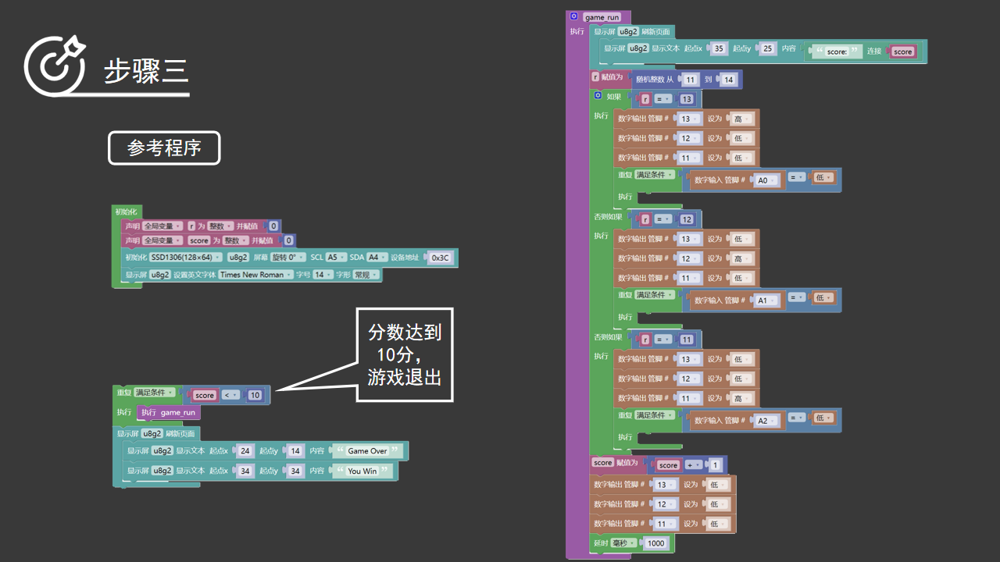Click 起点y value 25 in score display block
The image size is (1000, 562).
tap(767, 48)
